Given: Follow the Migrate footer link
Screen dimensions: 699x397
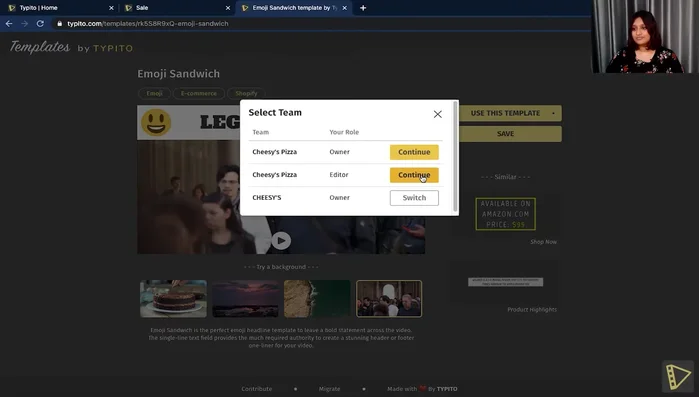Looking at the screenshot, I should (329, 389).
